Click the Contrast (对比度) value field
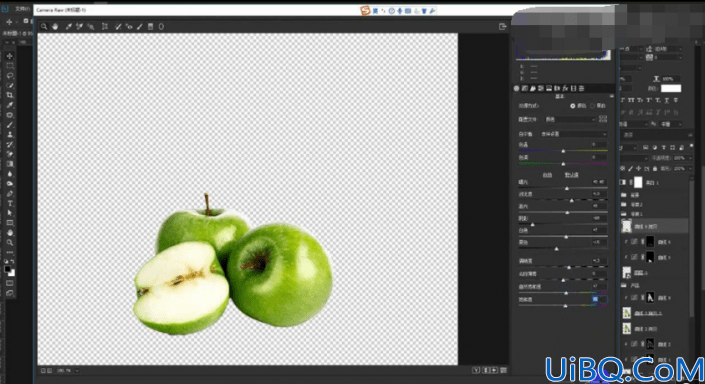The height and width of the screenshot is (384, 705). pos(599,194)
